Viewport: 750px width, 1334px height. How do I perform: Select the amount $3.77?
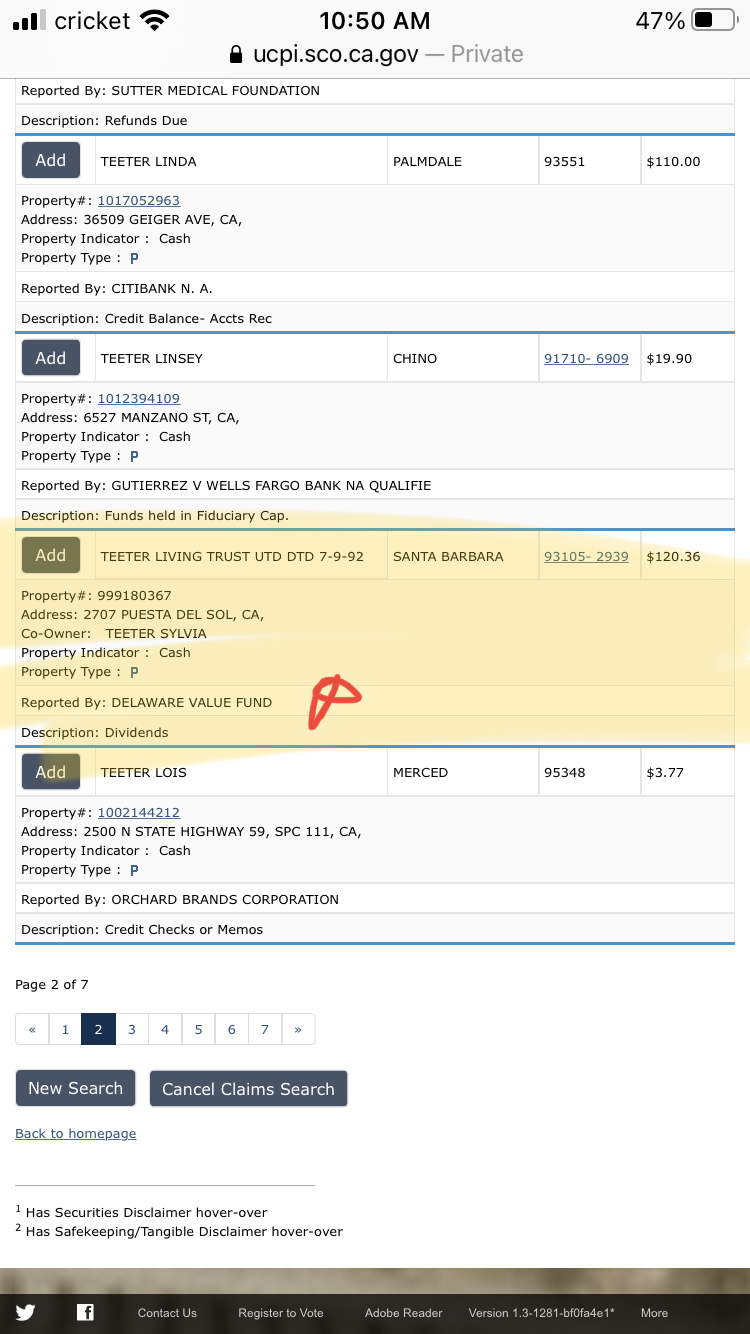click(x=666, y=773)
